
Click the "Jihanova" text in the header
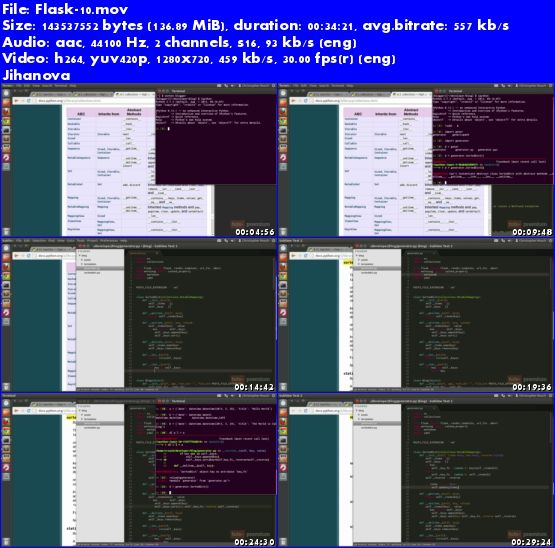tap(36, 75)
